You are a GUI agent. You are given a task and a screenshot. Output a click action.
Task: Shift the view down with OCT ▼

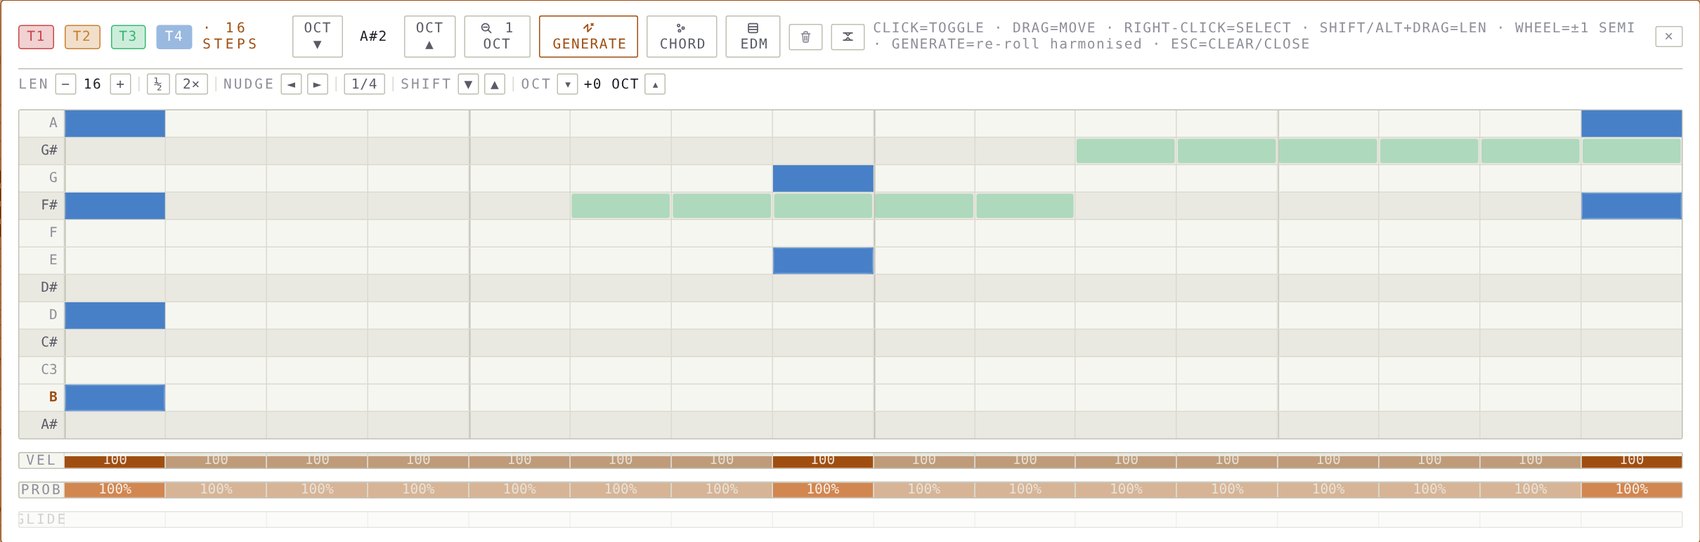coord(318,36)
